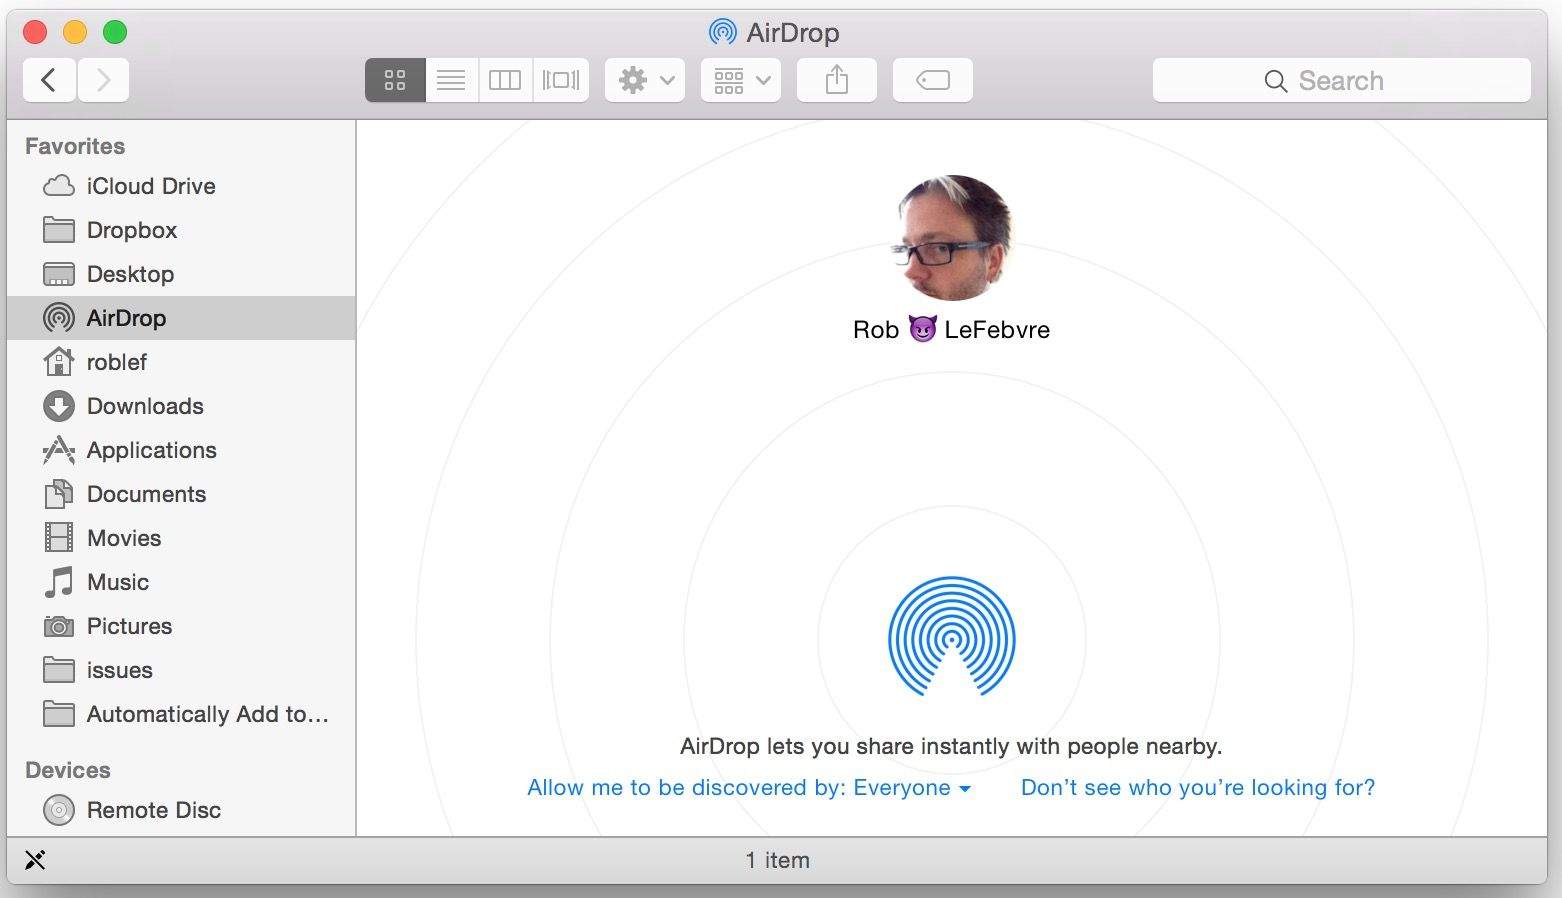Image resolution: width=1562 pixels, height=898 pixels.
Task: Click the Edit Tags toolbar icon
Action: (932, 80)
